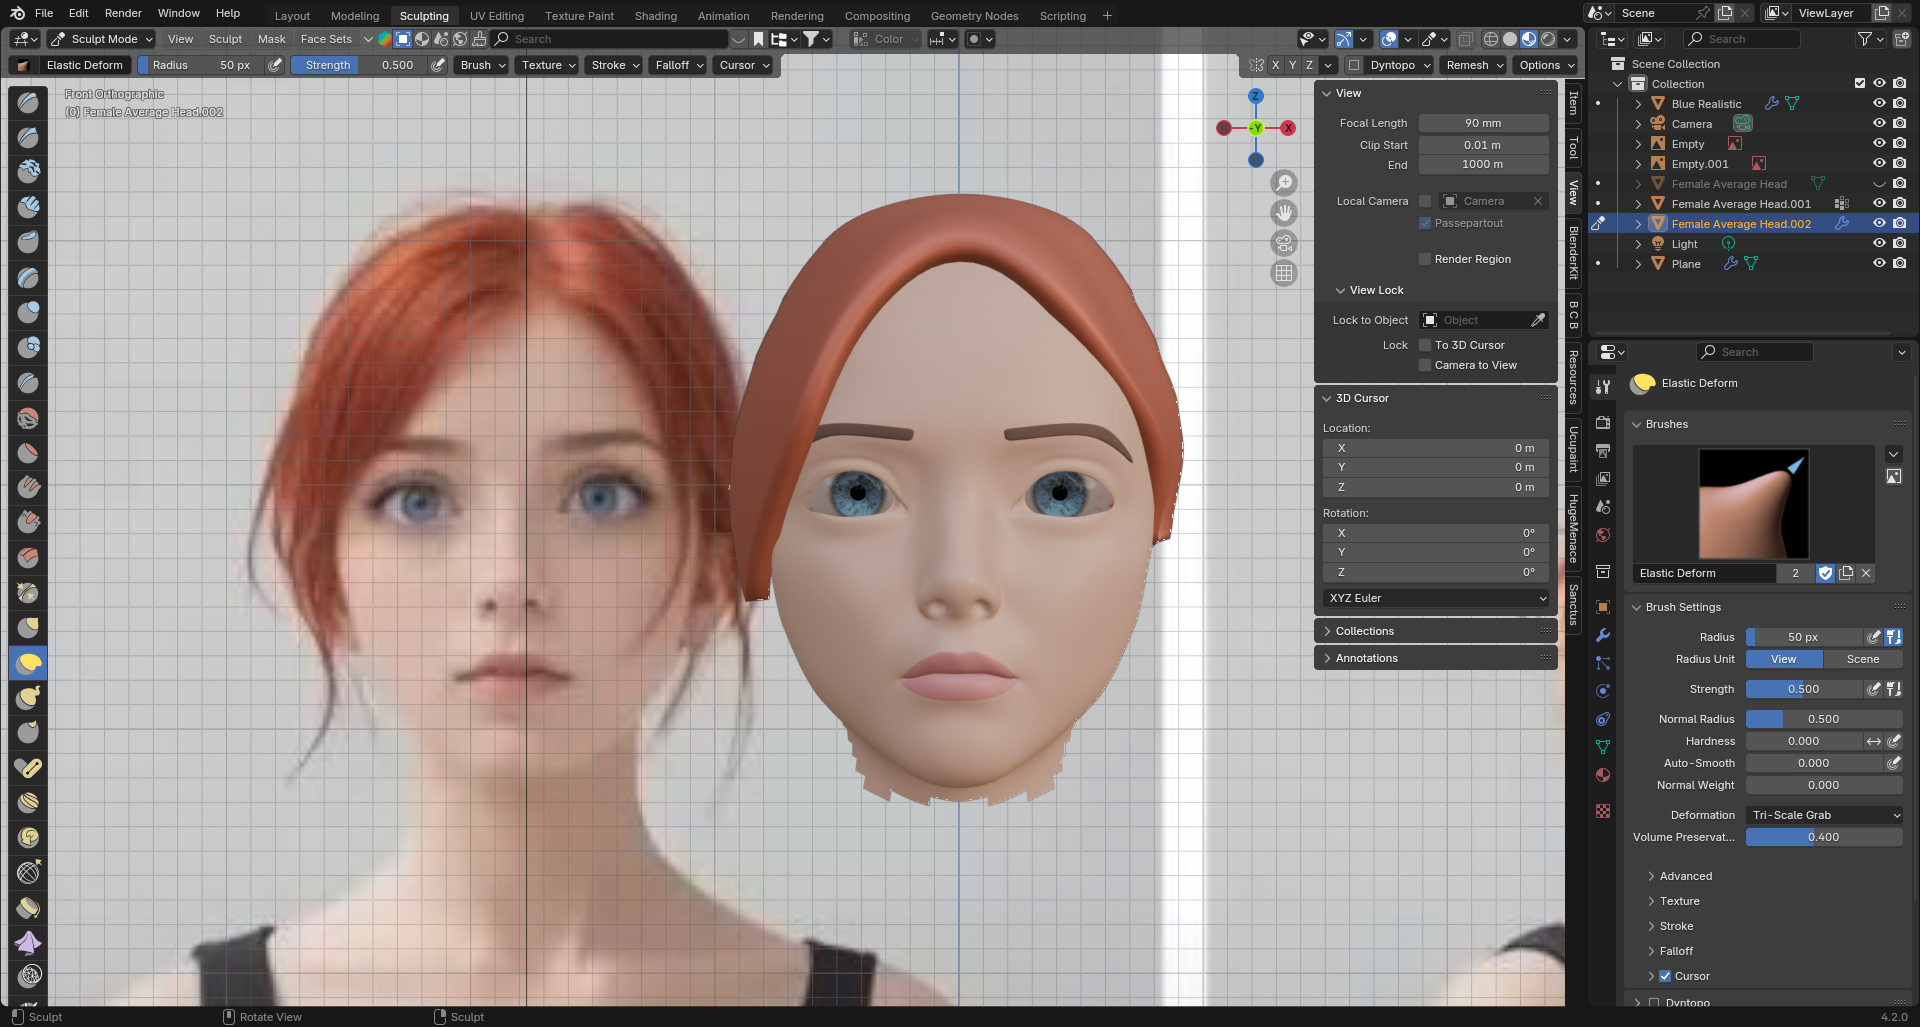Screen dimensions: 1920x1027
Task: Switch perspective/orthographic grid icon
Action: point(1284,273)
